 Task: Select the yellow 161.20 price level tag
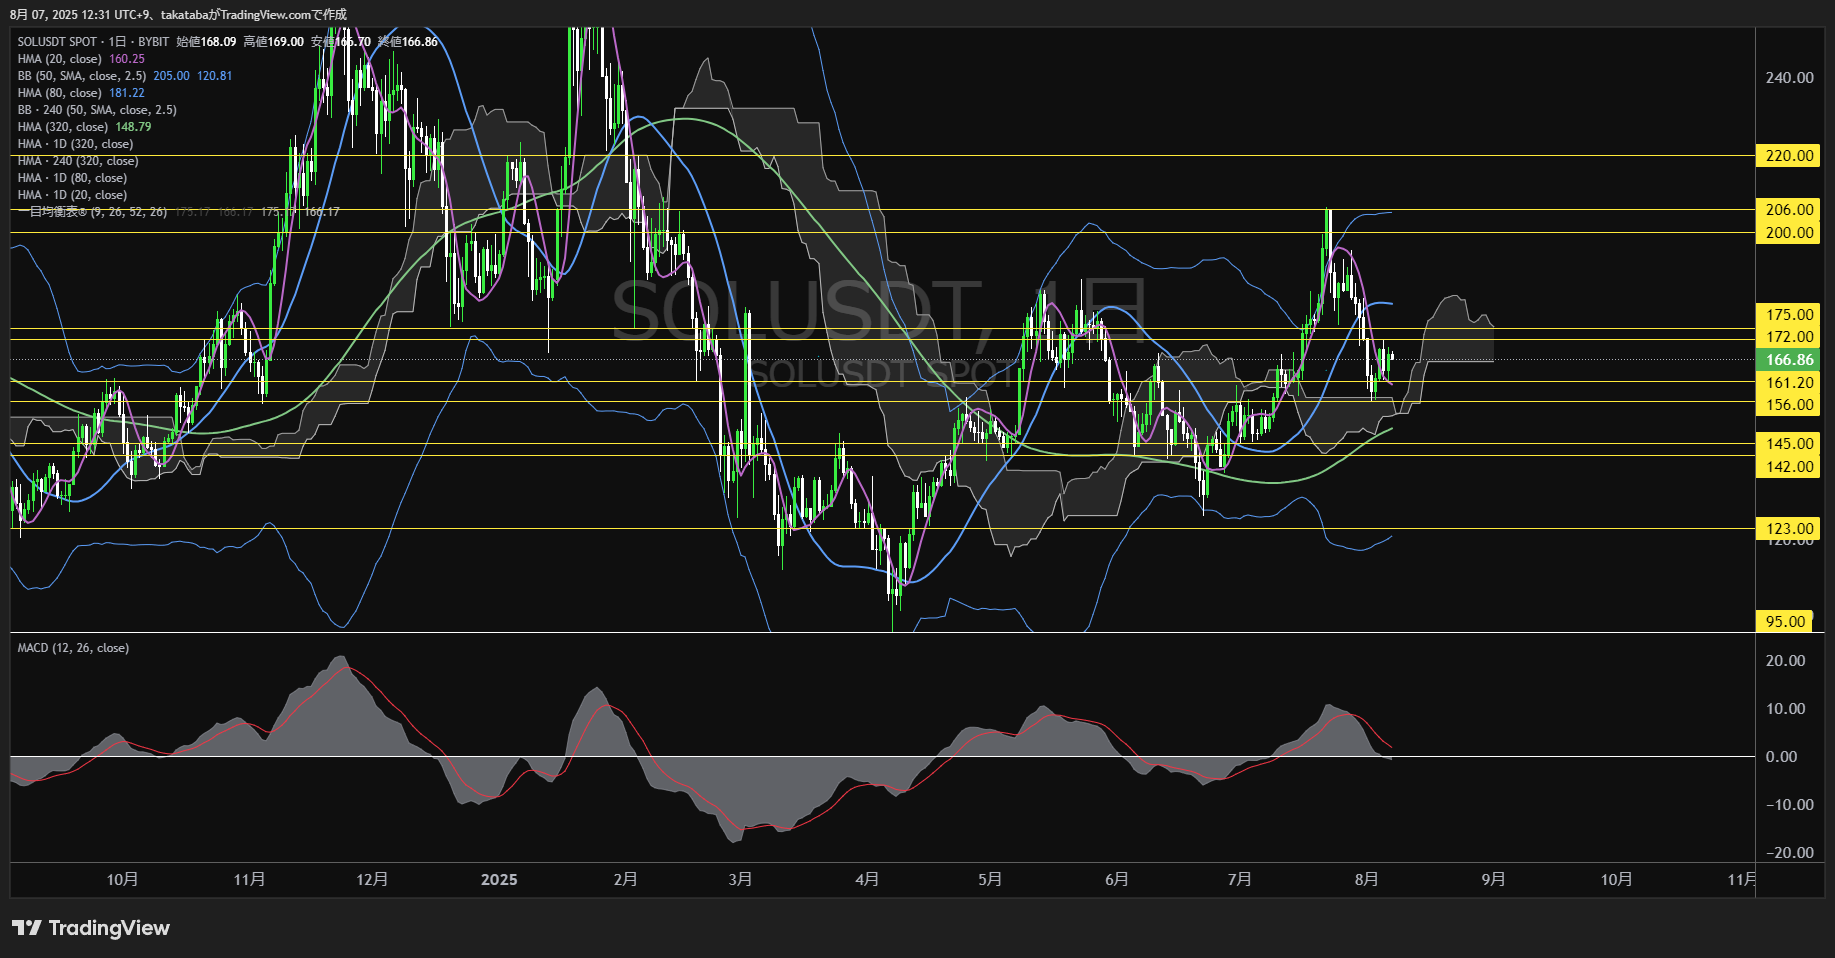pos(1788,383)
